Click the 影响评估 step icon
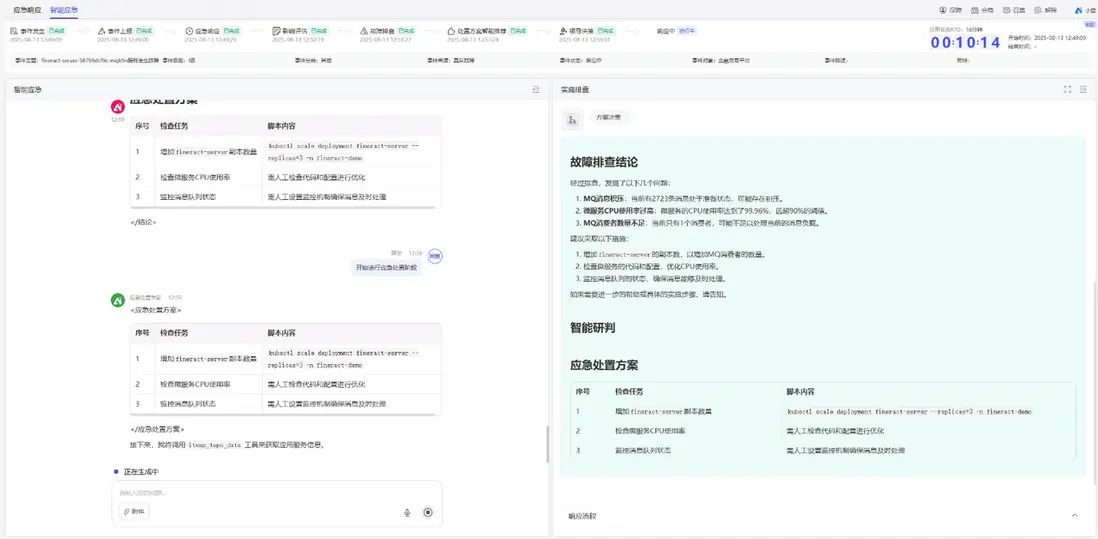Image resolution: width=1098 pixels, height=539 pixels. 277,32
